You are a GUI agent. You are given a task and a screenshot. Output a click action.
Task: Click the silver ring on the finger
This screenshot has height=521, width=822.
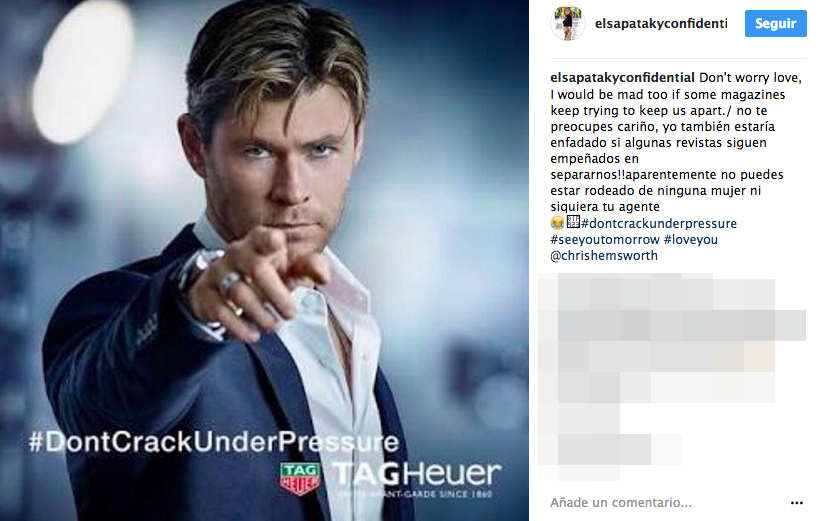[230, 283]
